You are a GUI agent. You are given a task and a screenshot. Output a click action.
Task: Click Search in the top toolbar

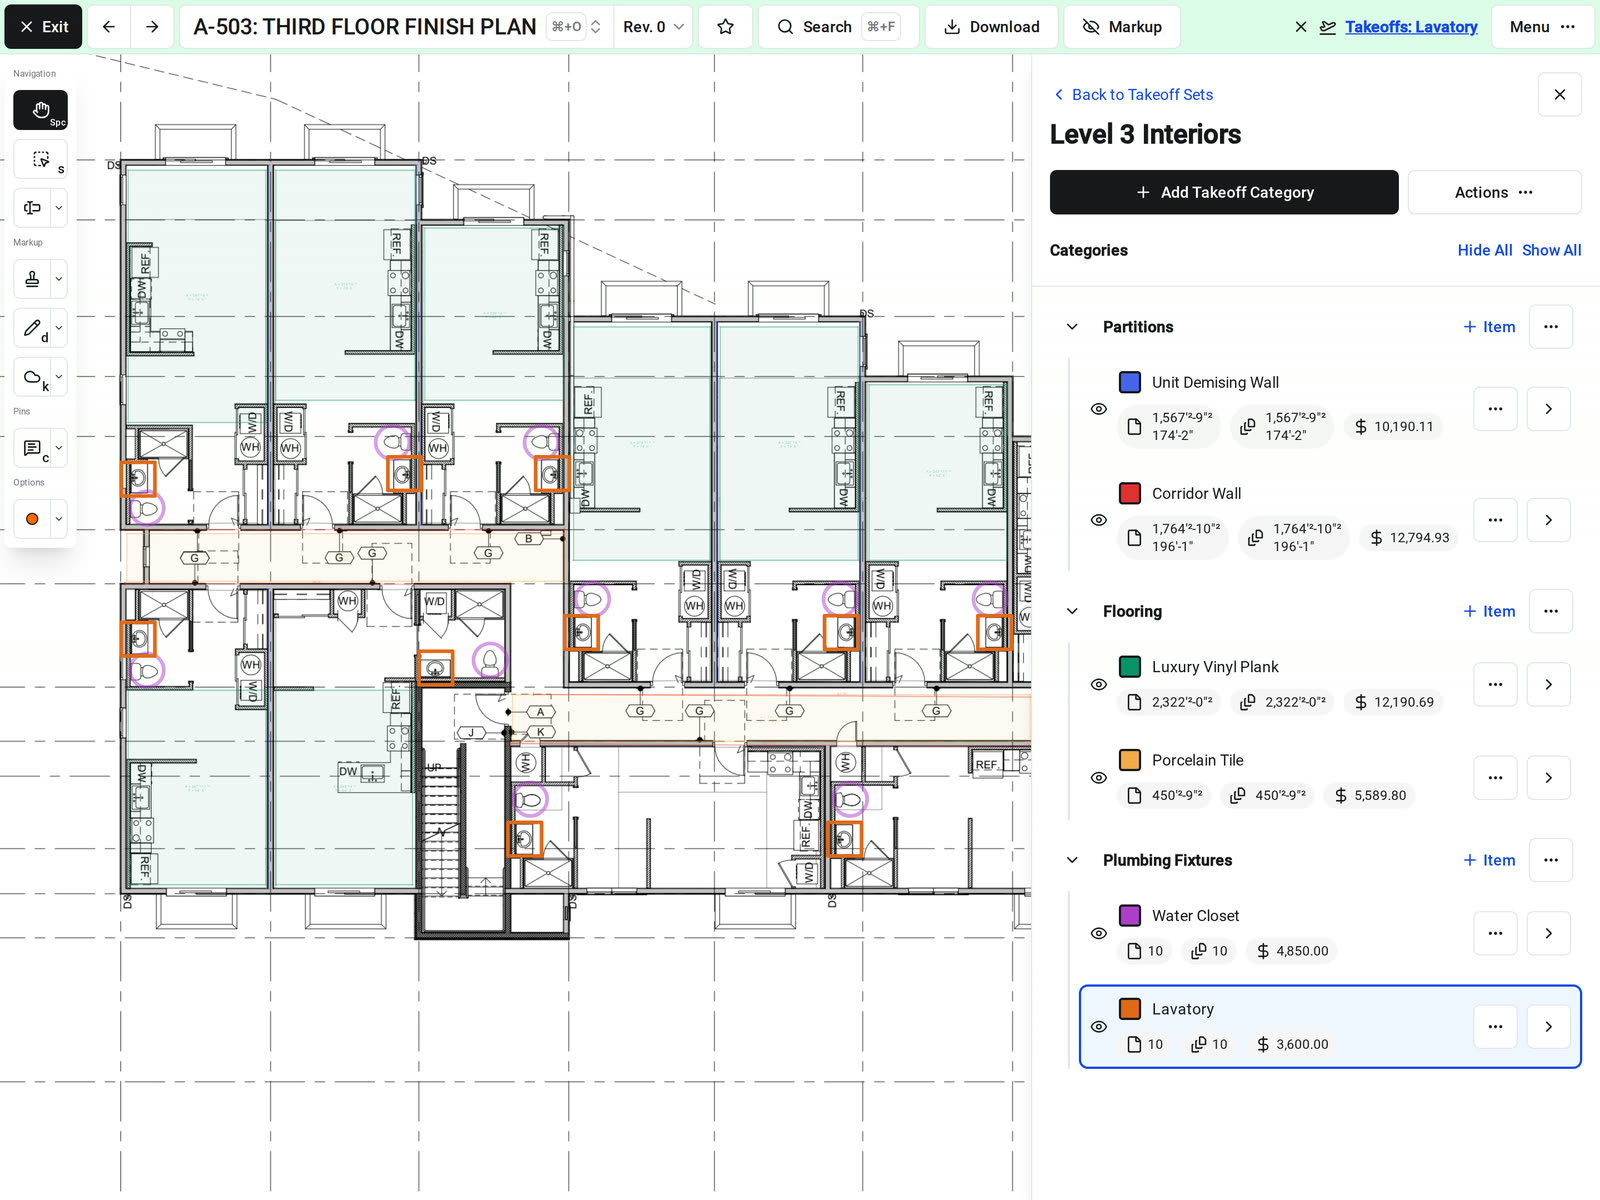point(838,27)
